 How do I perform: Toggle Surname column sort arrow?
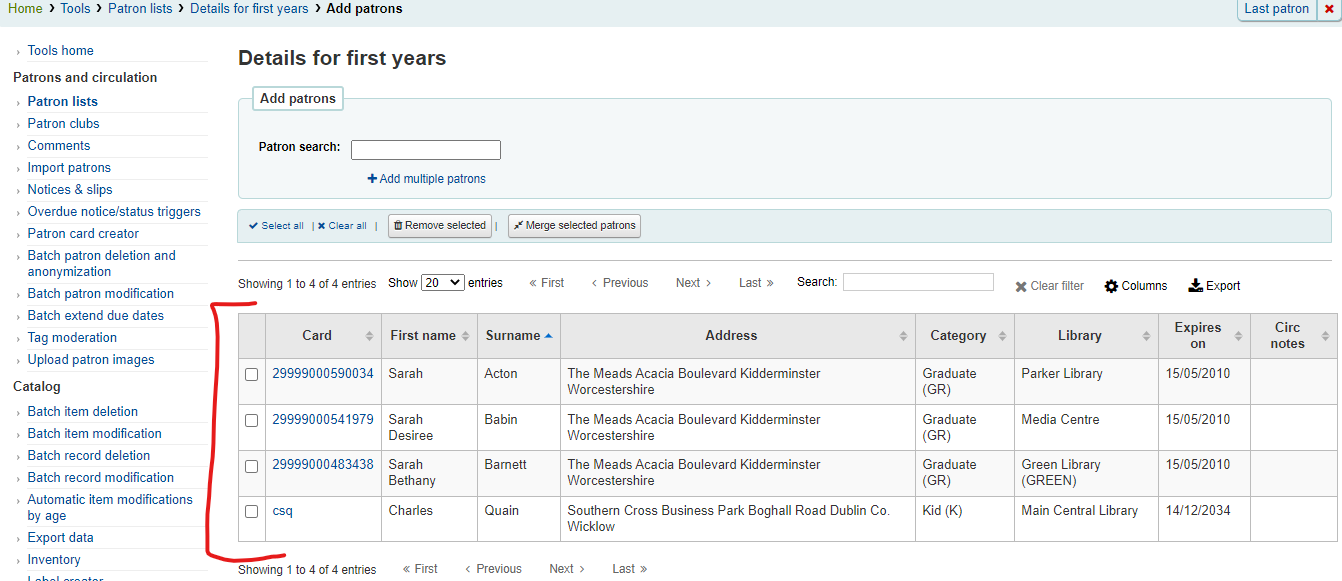click(x=549, y=336)
